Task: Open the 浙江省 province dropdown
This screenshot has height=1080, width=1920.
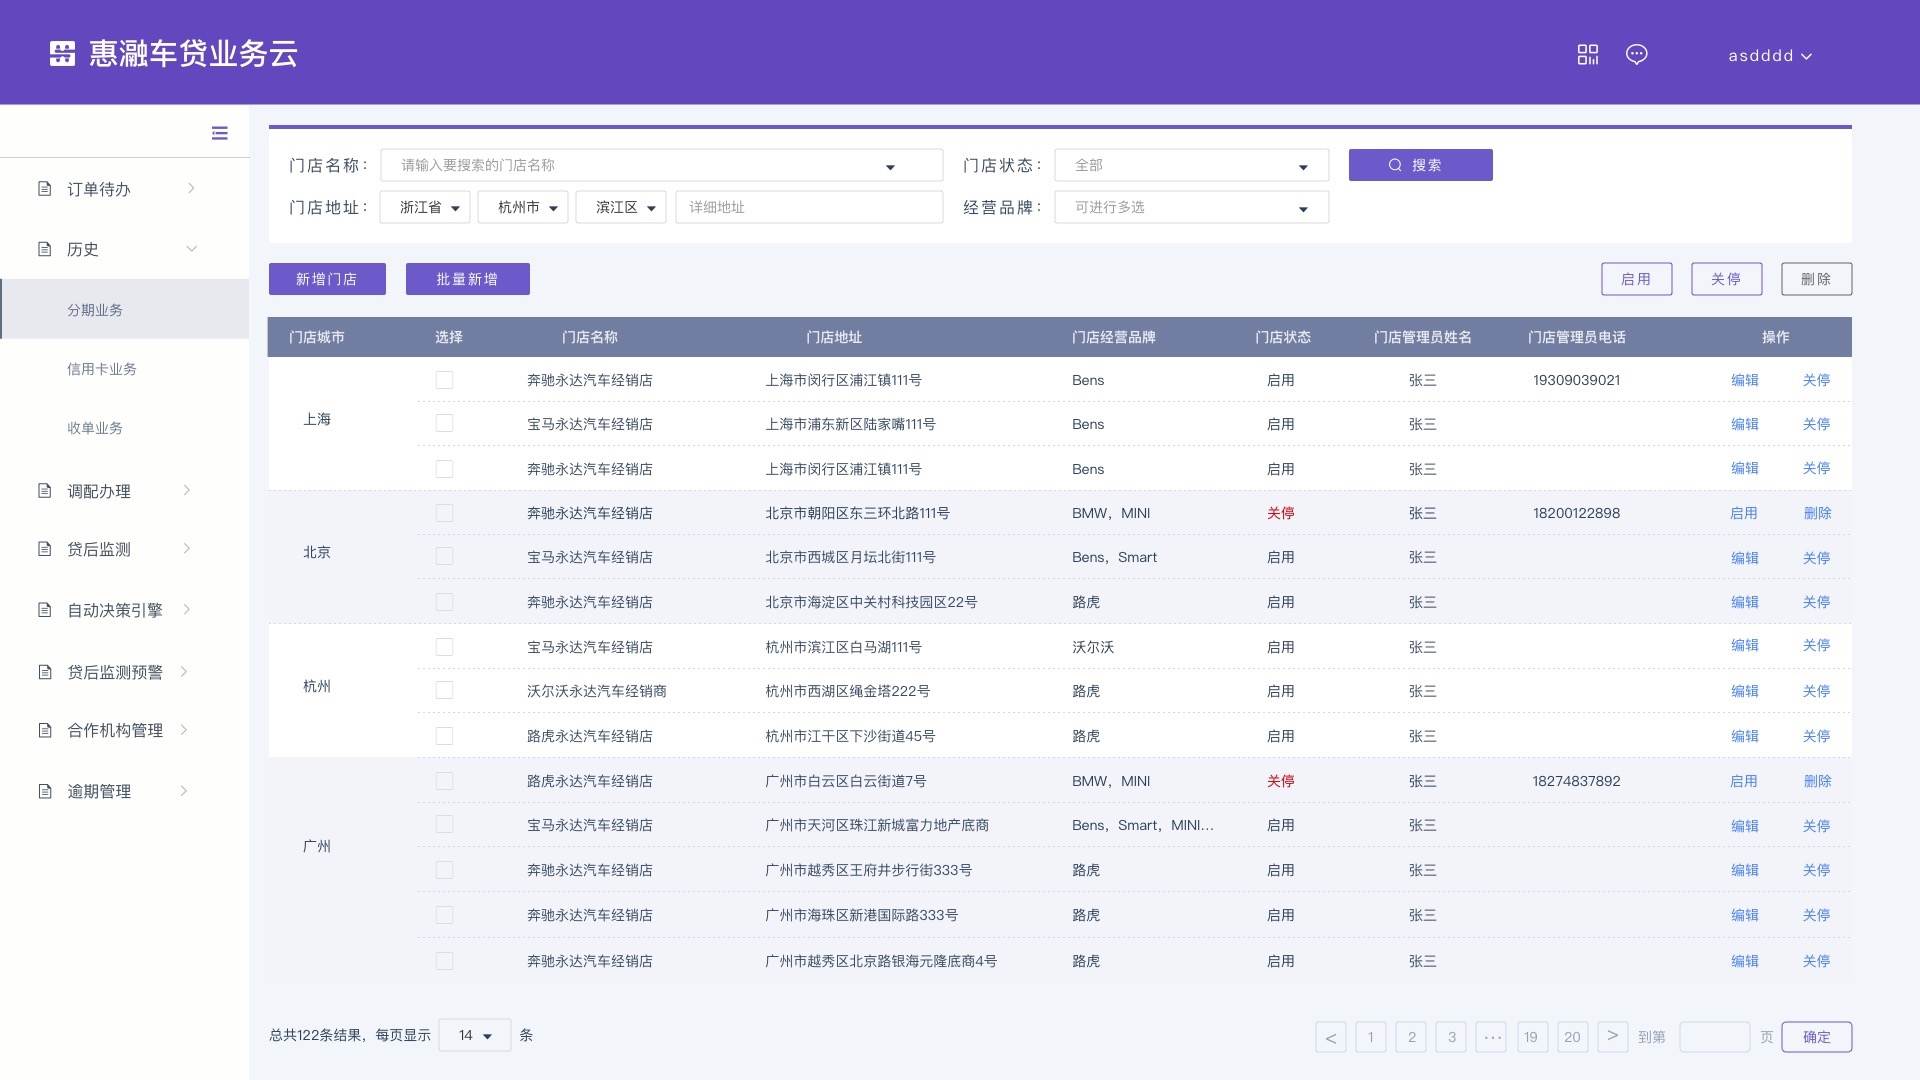Action: click(425, 207)
